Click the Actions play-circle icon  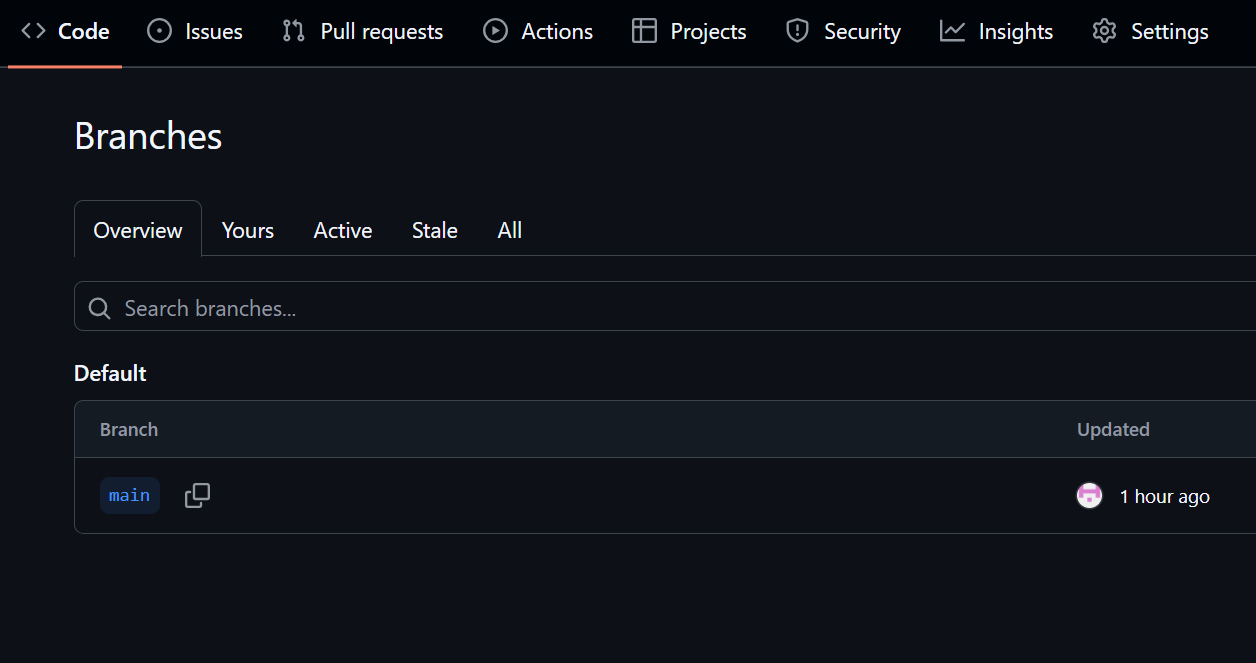(495, 32)
